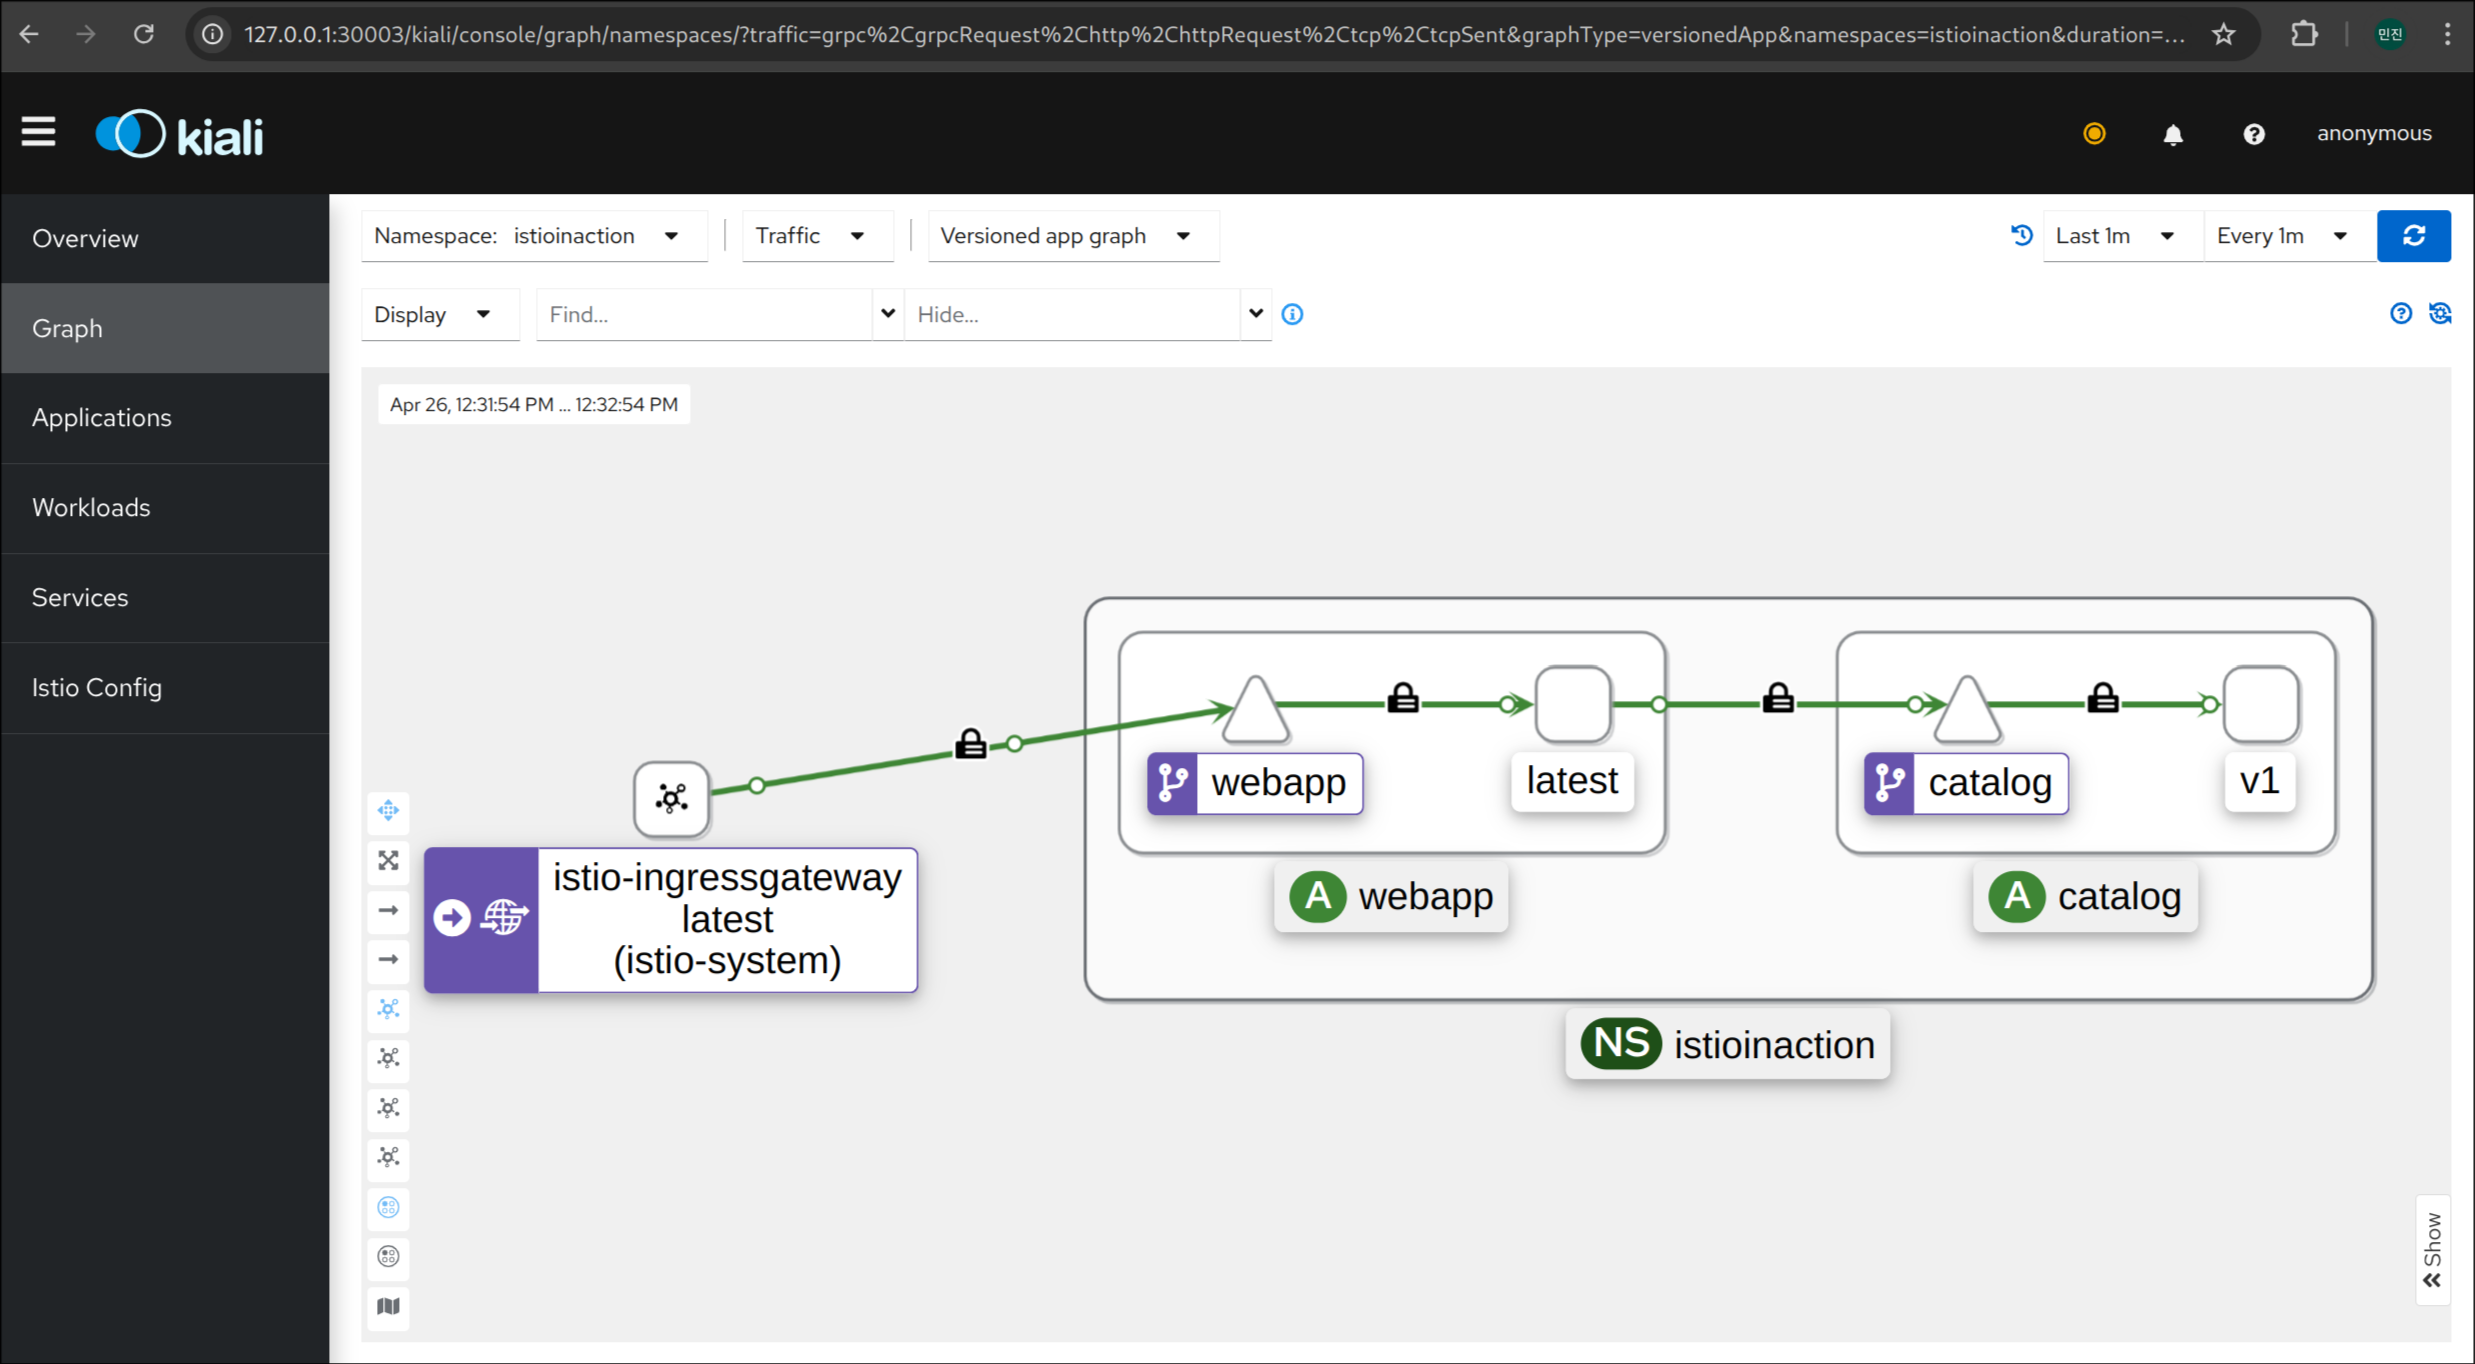Focus the Find input field
The width and height of the screenshot is (2475, 1364).
[704, 315]
